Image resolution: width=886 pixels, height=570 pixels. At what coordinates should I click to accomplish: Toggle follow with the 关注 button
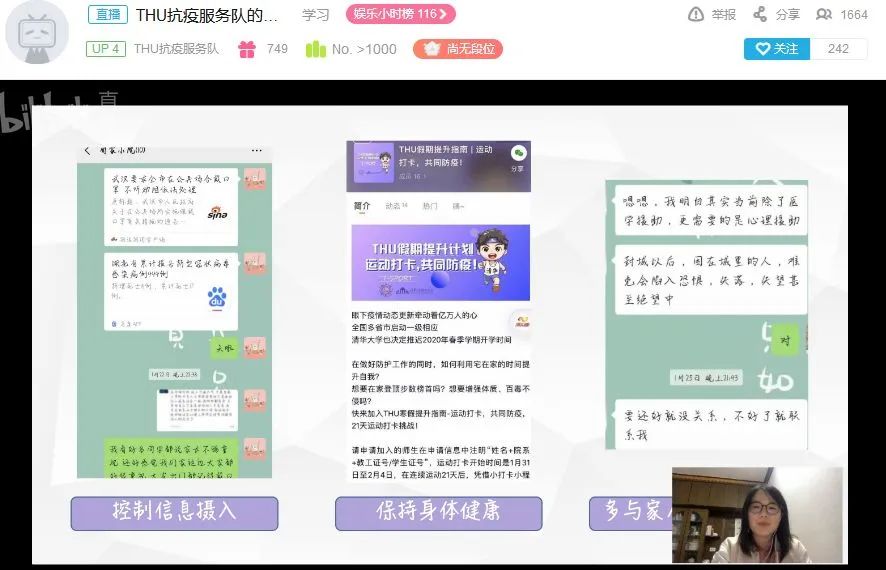(776, 48)
